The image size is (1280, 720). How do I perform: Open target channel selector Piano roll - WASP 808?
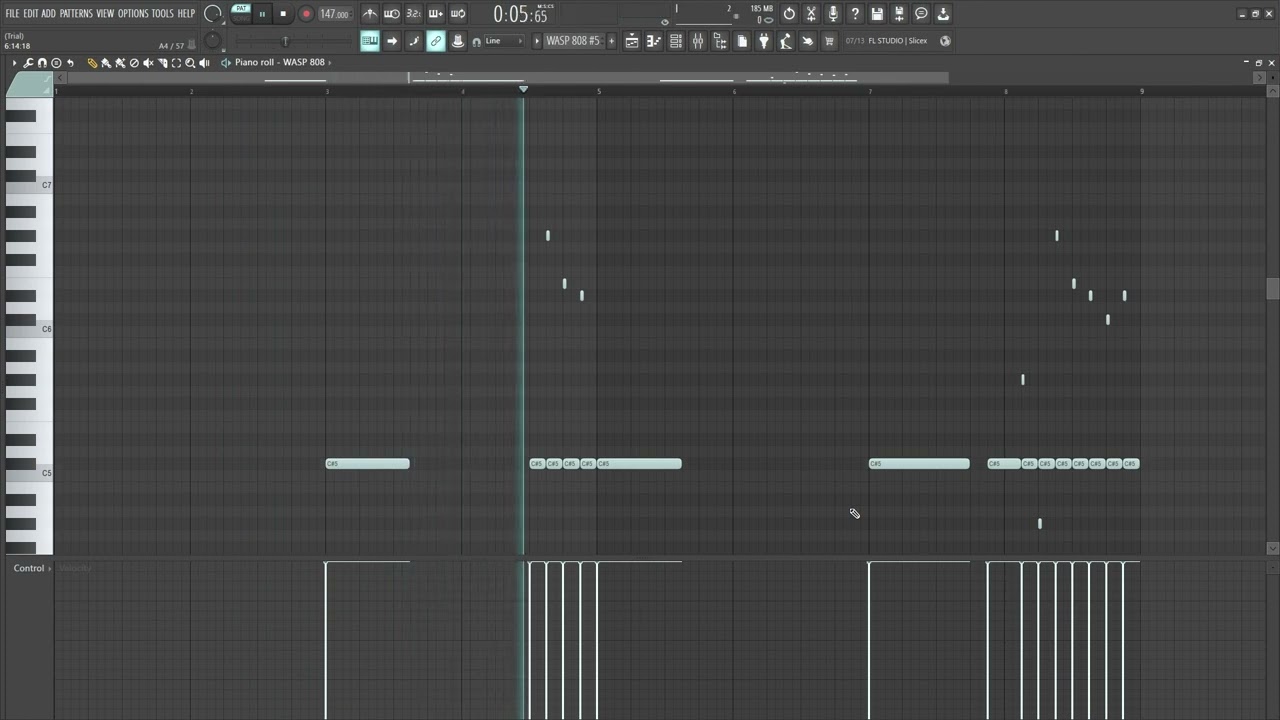[x=279, y=62]
